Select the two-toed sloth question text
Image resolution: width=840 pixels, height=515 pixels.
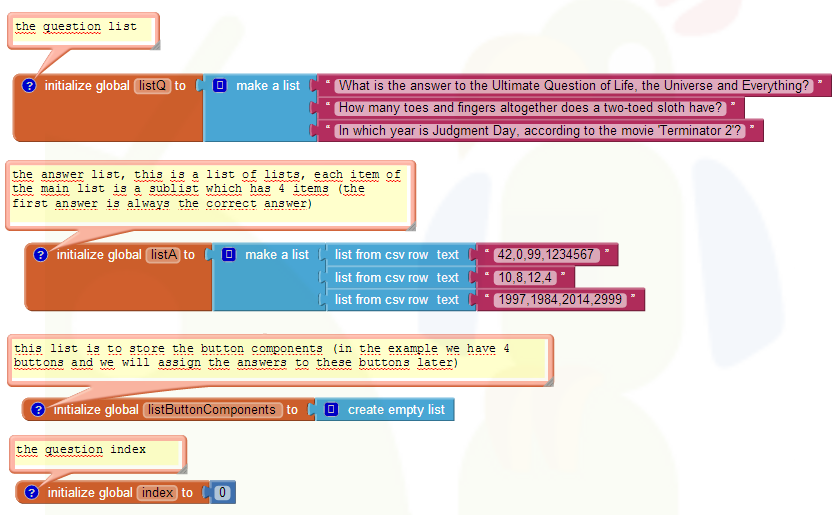(530, 107)
